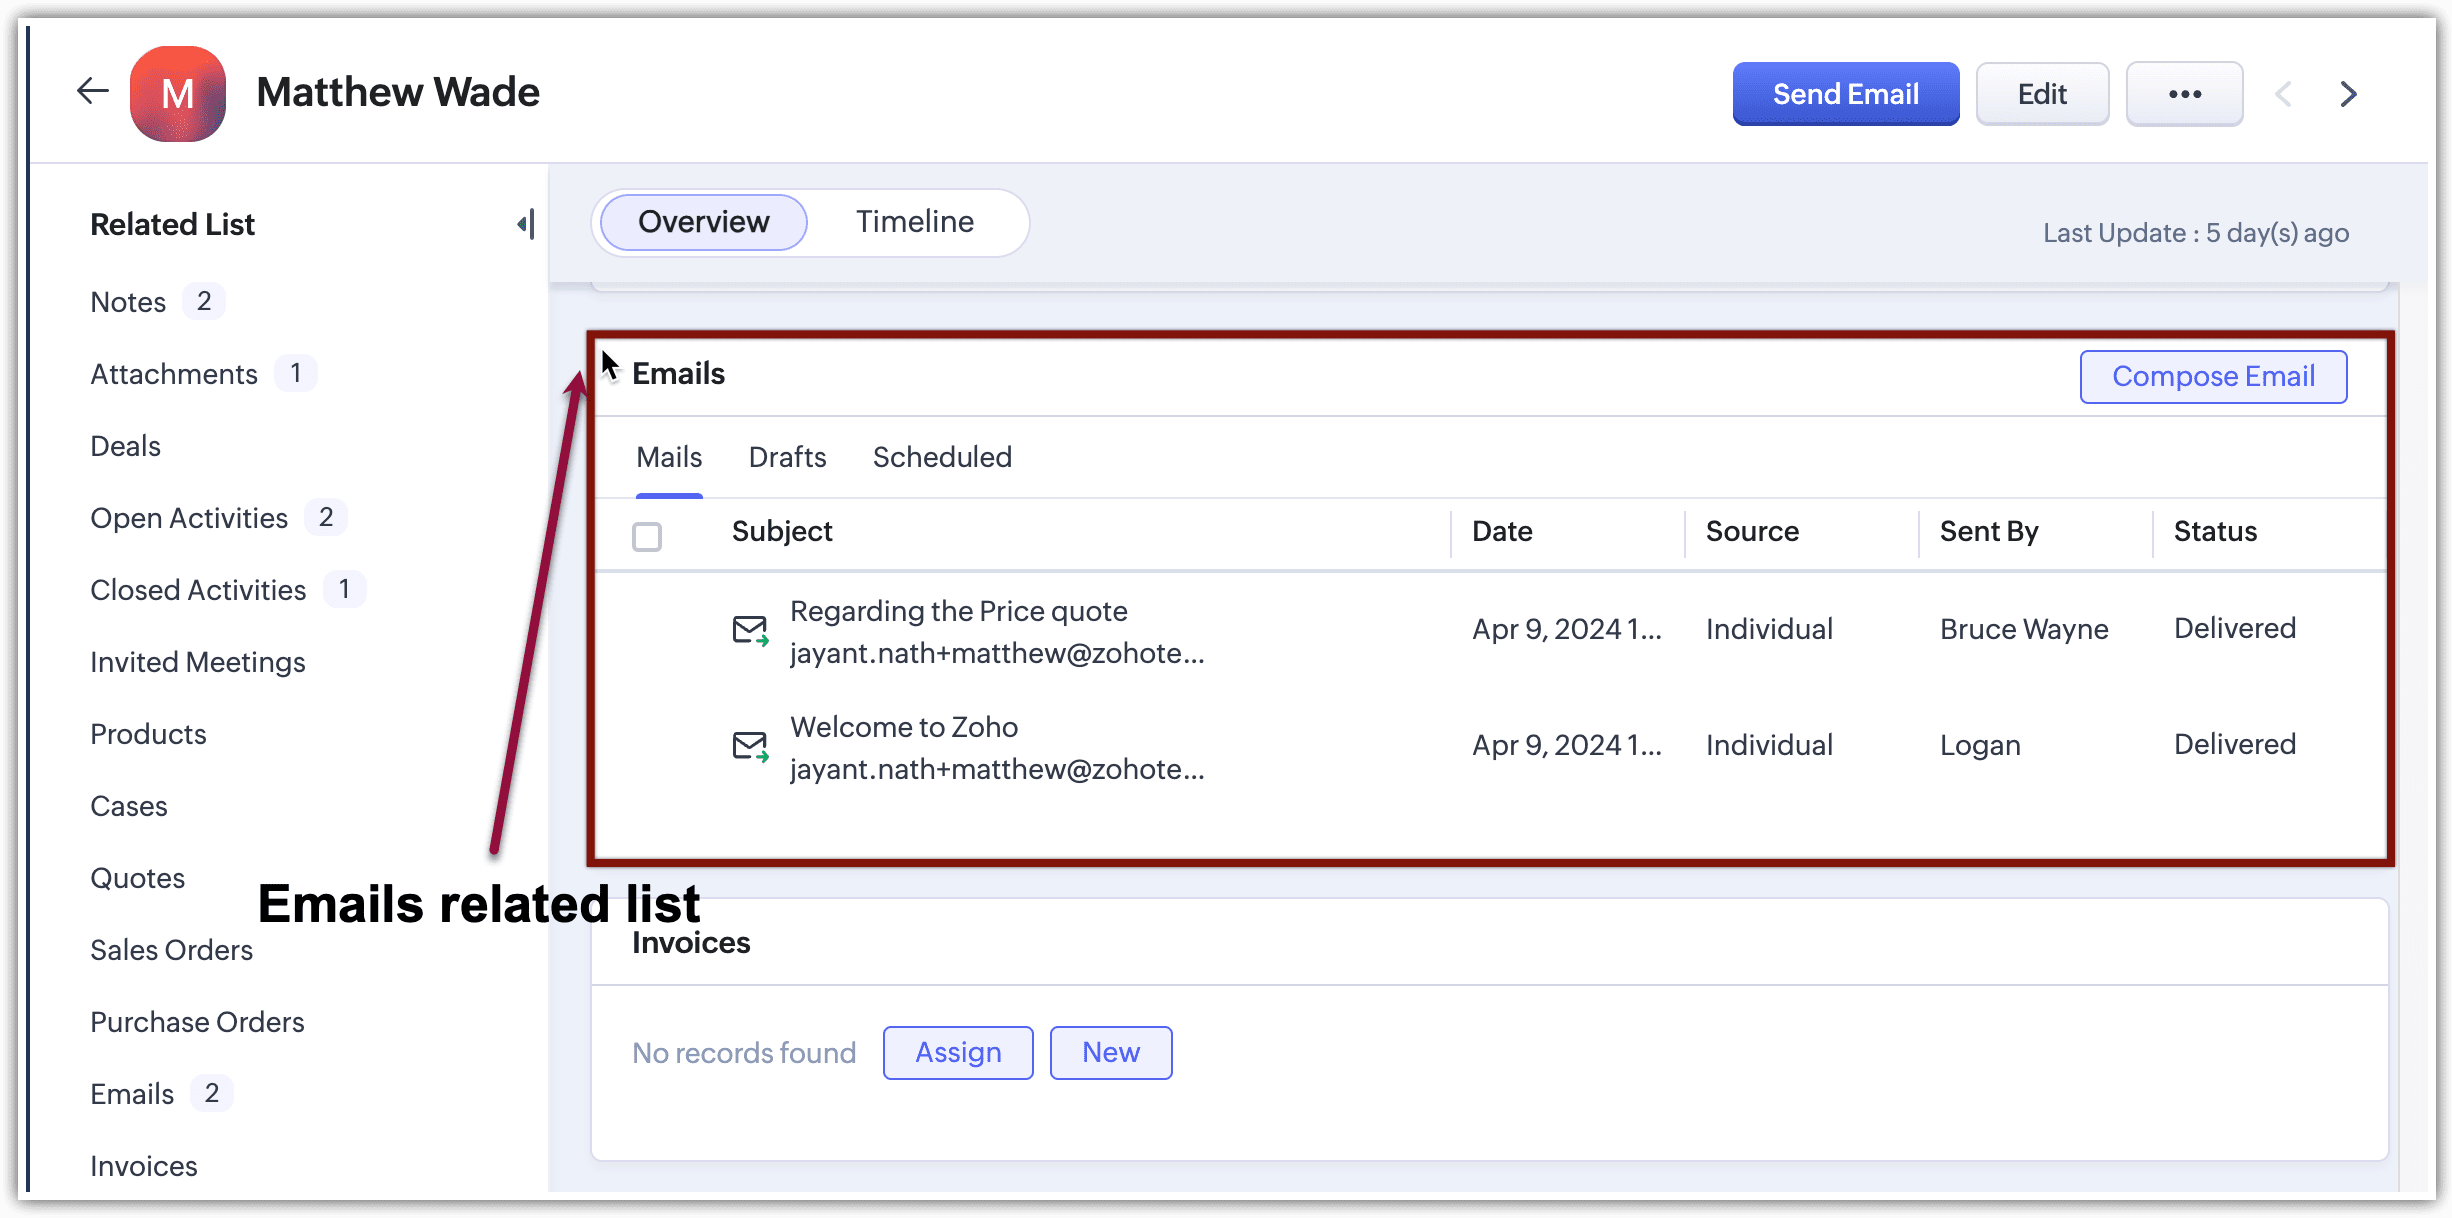Collapse the Related List sidebar
Screen dimensions: 2452x1218
pos(526,224)
